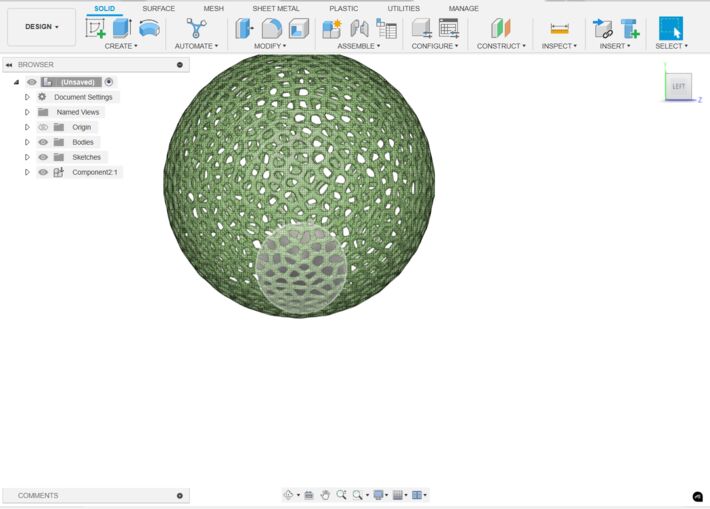The image size is (710, 509).
Task: Select the Shell tool icon
Action: [x=298, y=29]
